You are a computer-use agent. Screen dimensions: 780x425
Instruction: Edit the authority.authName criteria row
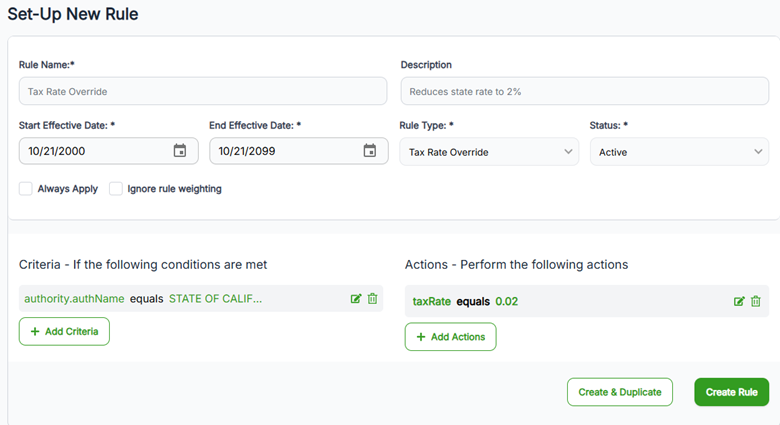tap(356, 299)
